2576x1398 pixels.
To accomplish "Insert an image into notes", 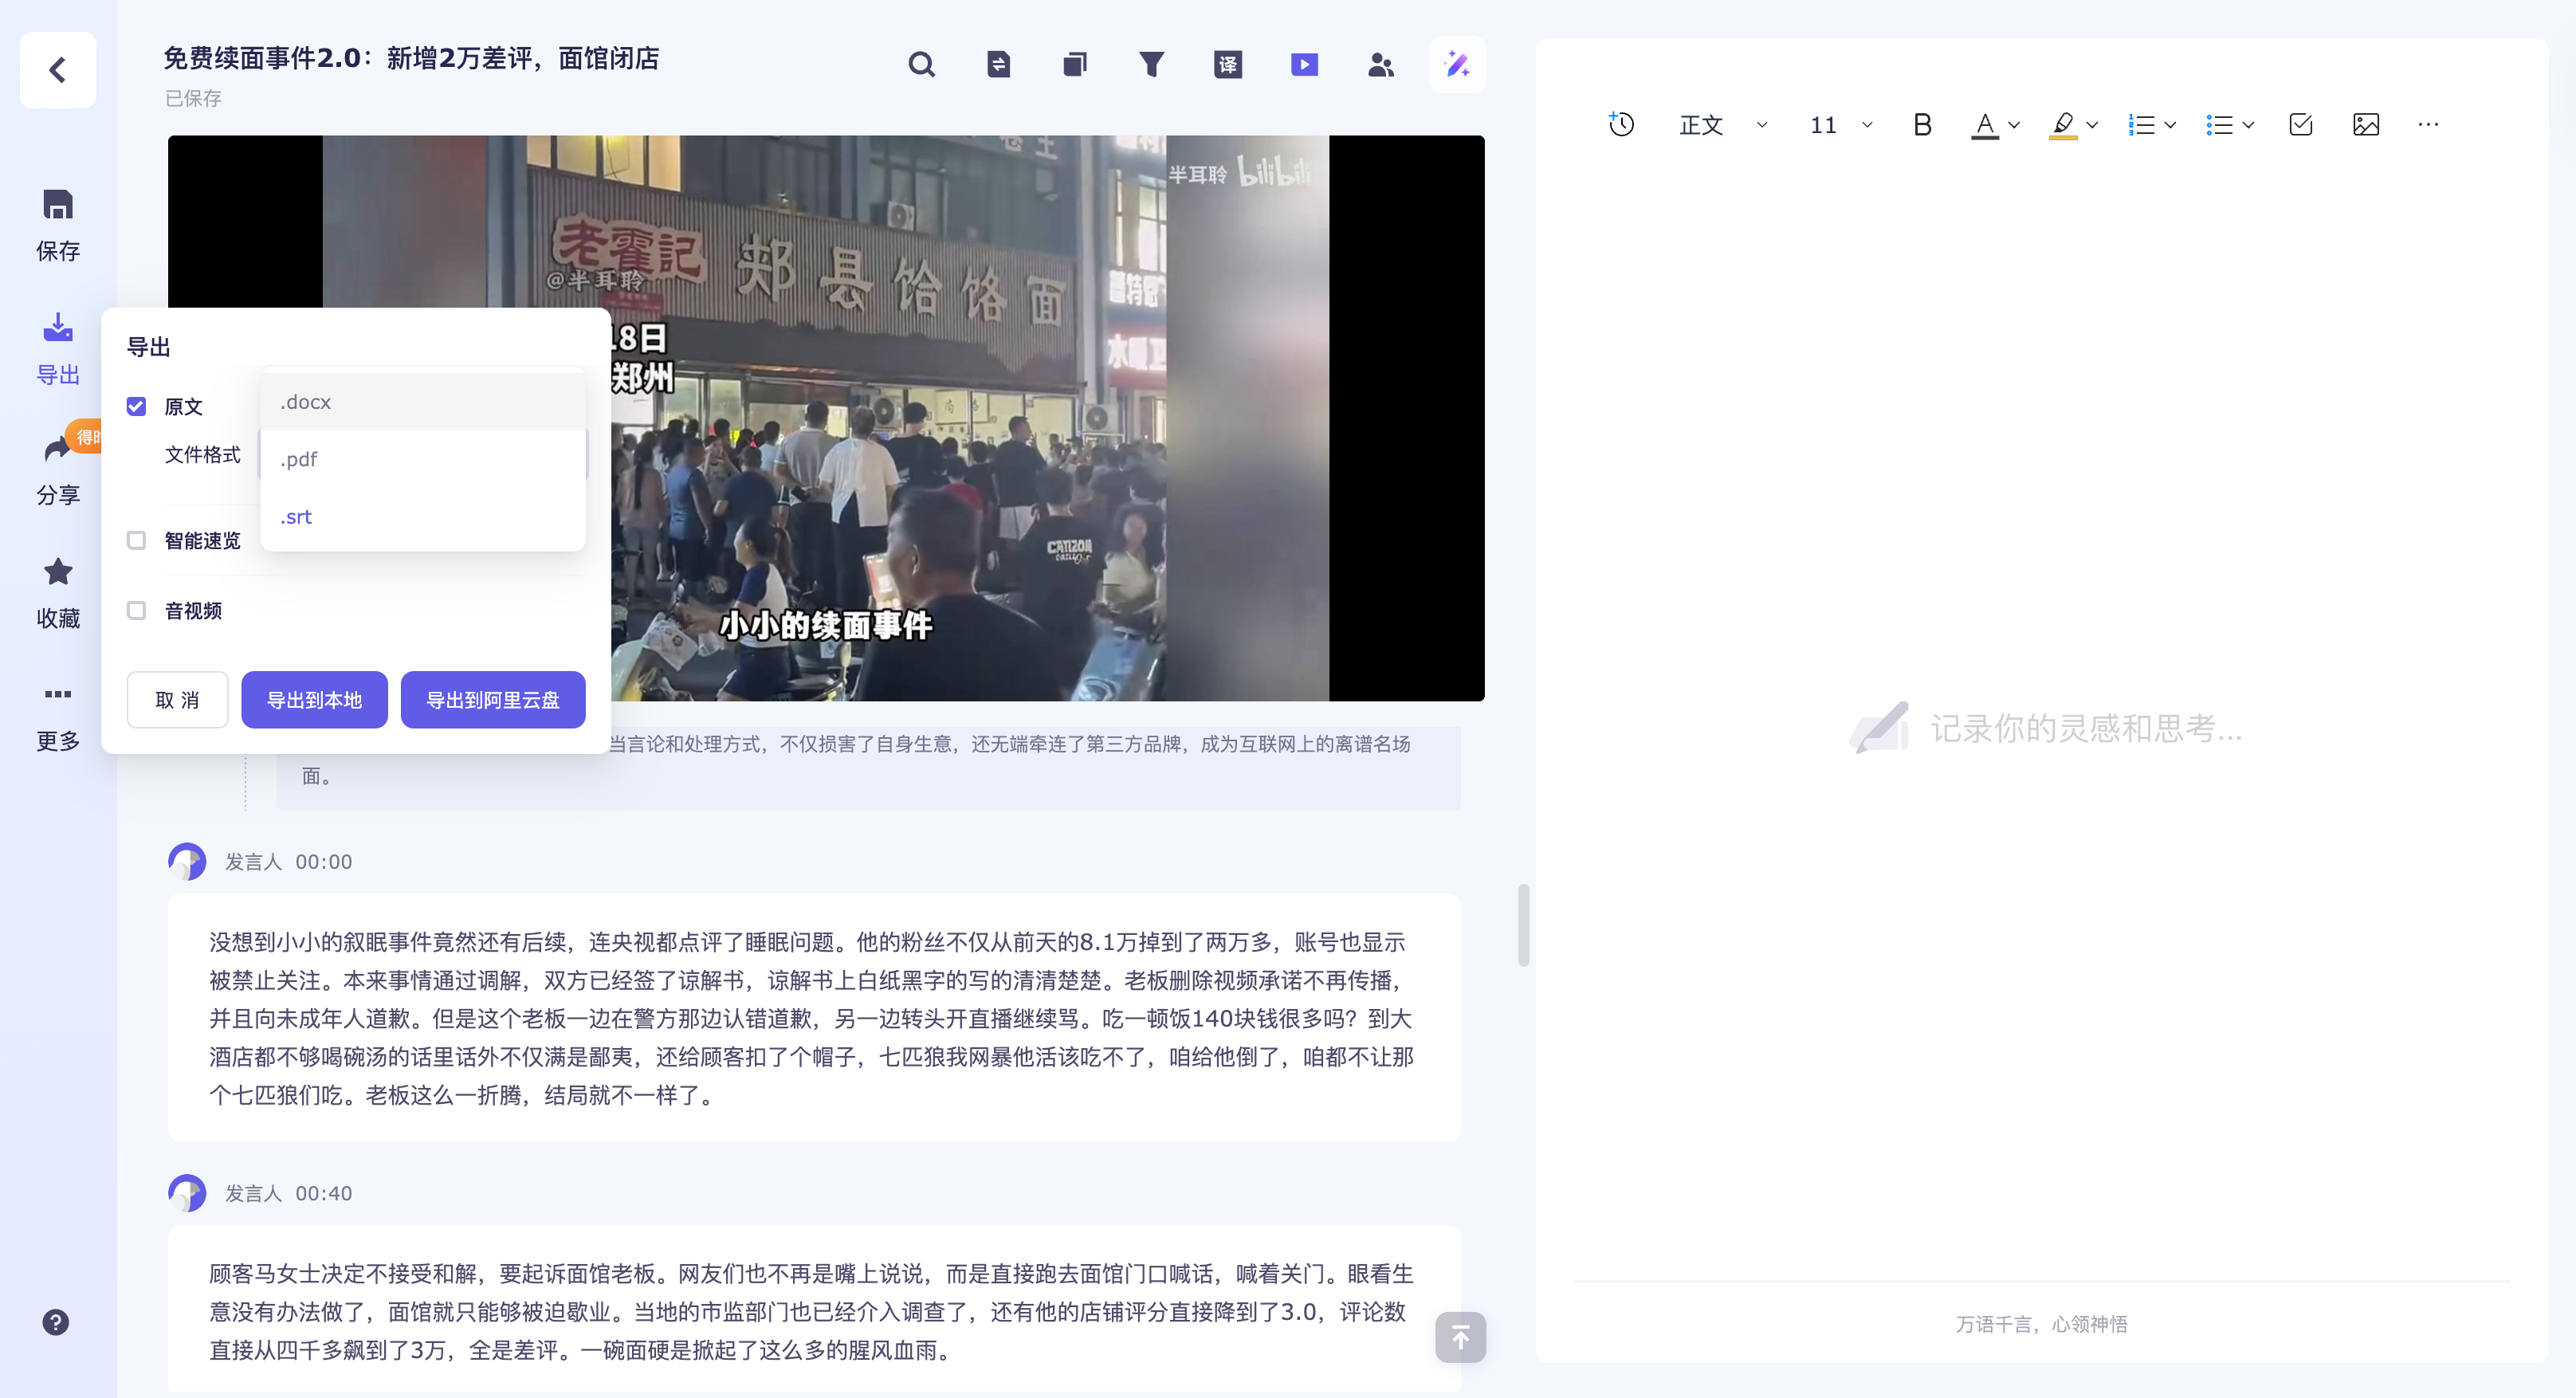I will point(2366,125).
